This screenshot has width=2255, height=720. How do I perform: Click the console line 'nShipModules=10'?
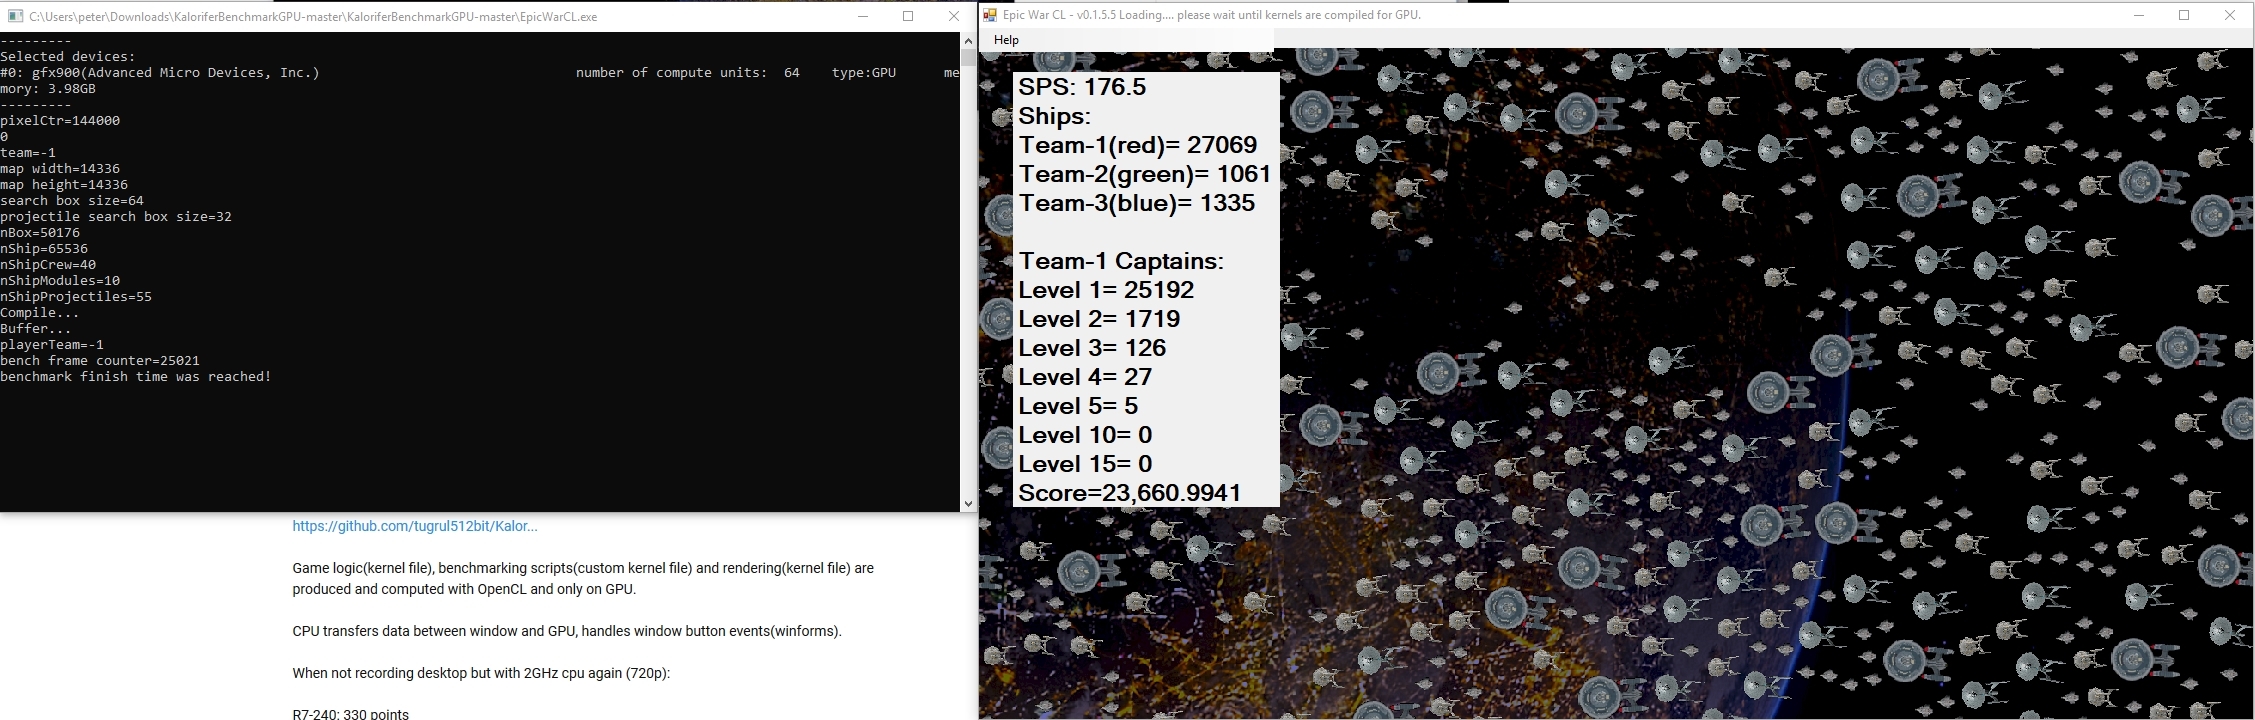pyautogui.click(x=60, y=281)
